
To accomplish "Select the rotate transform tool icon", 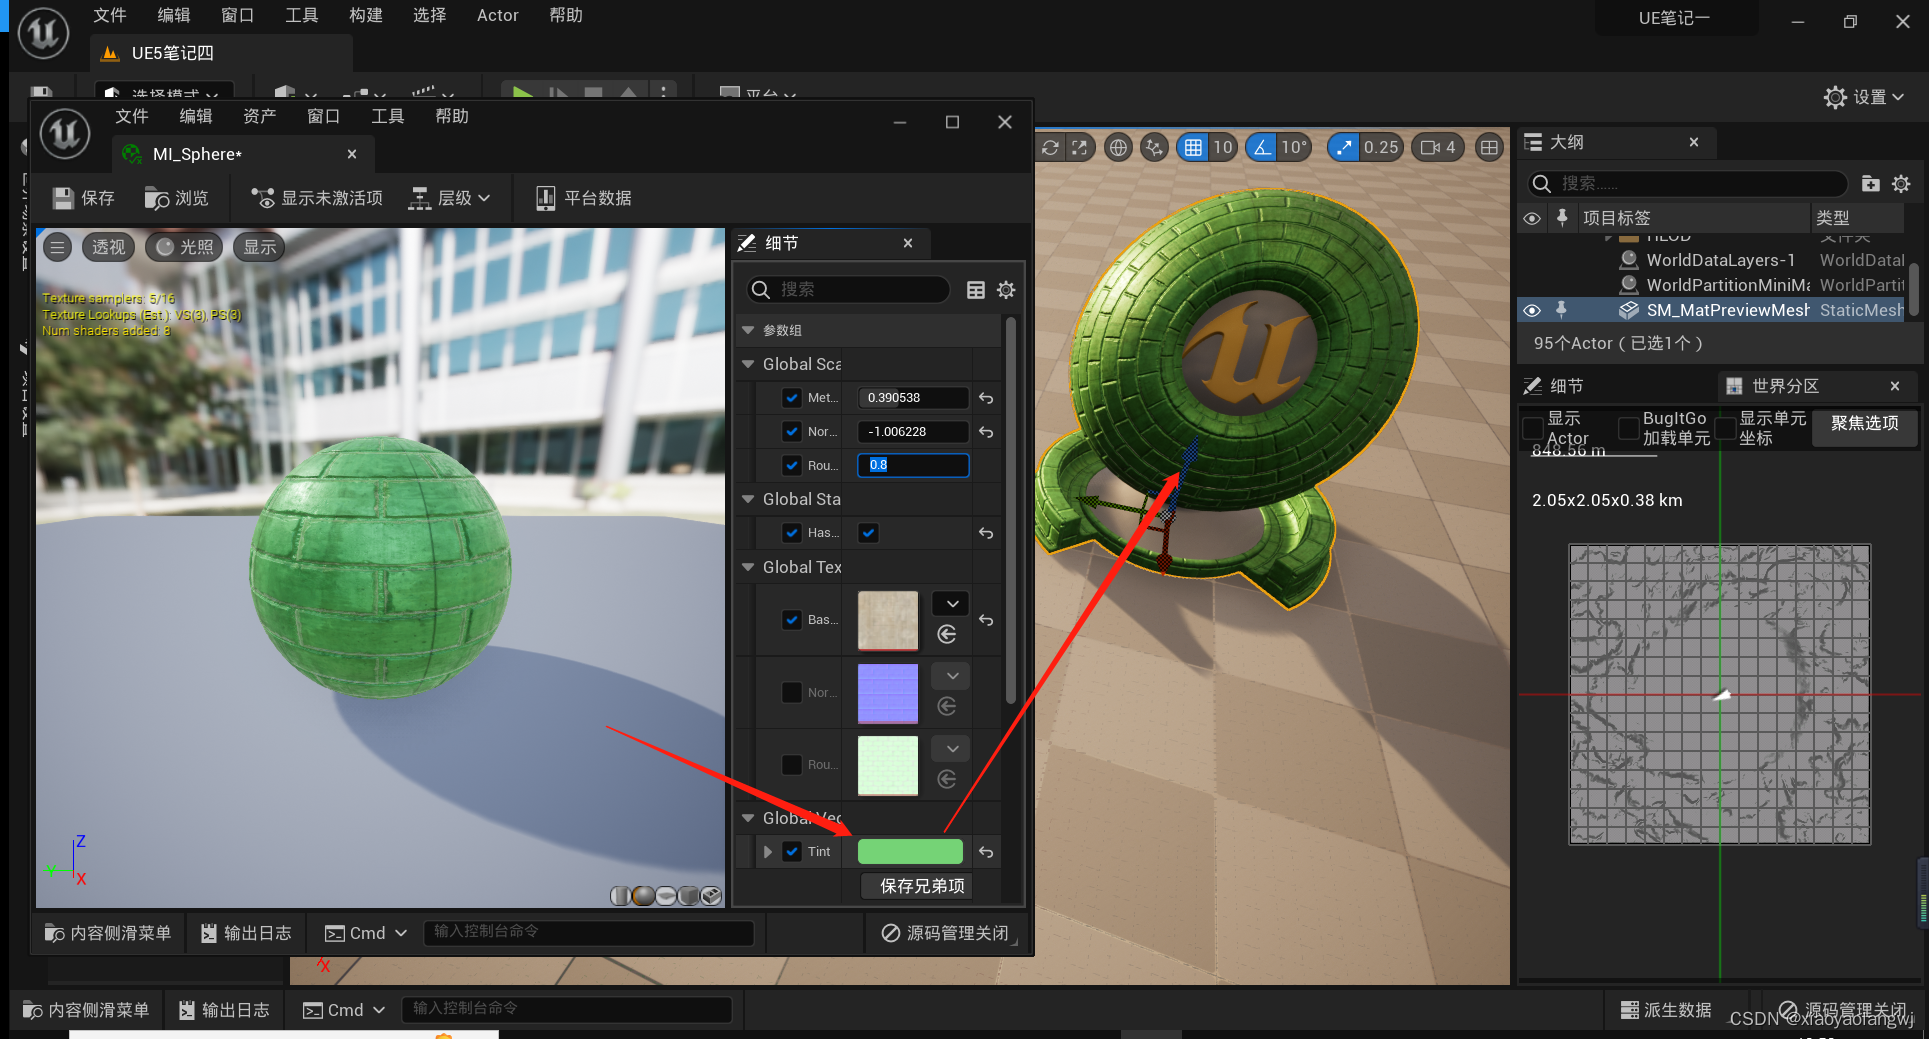I will 1050,147.
